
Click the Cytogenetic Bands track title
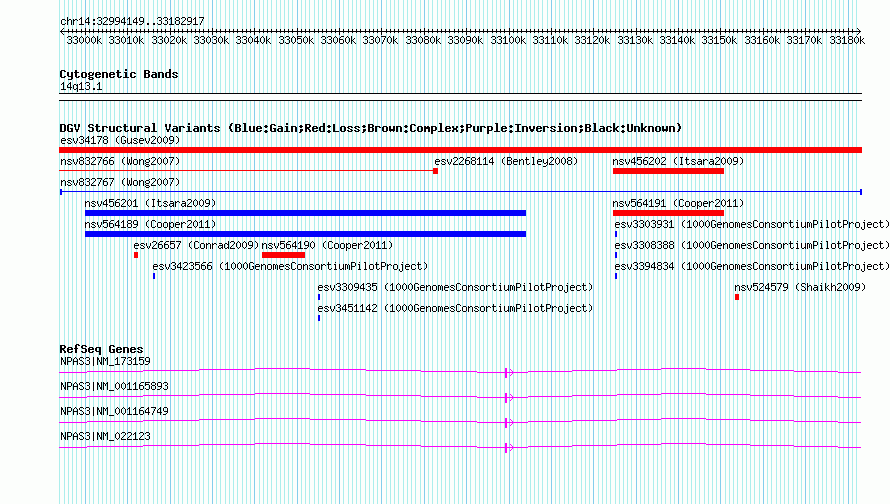[119, 74]
